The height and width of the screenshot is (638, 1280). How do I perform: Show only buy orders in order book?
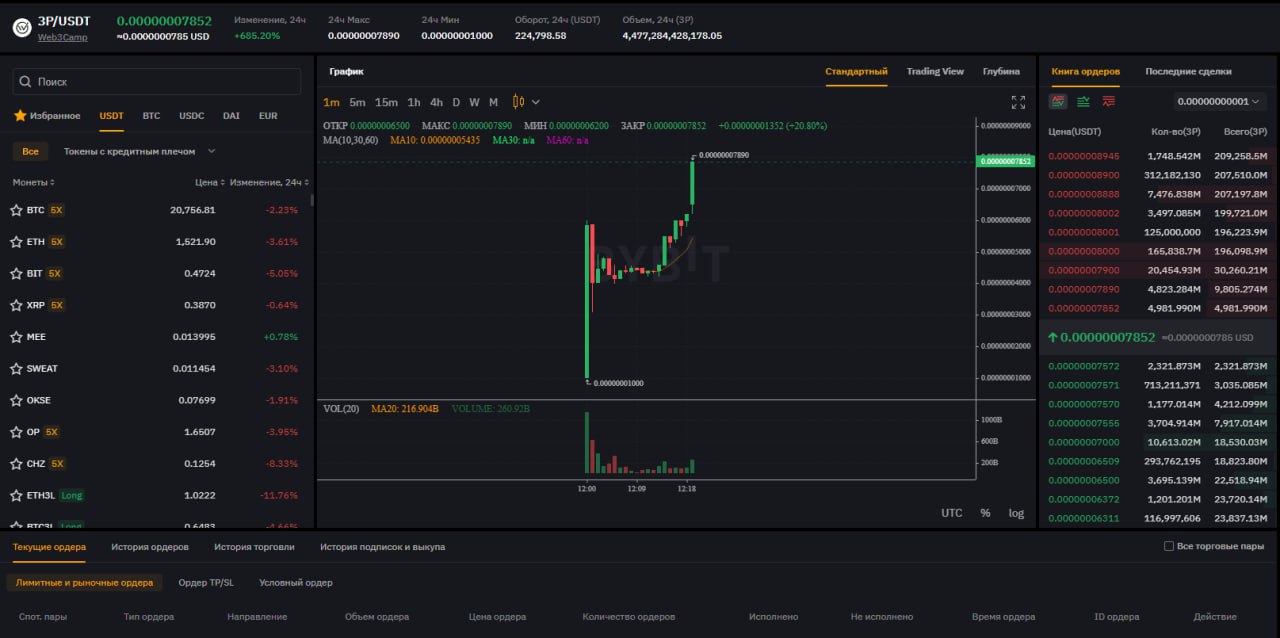(x=1083, y=101)
